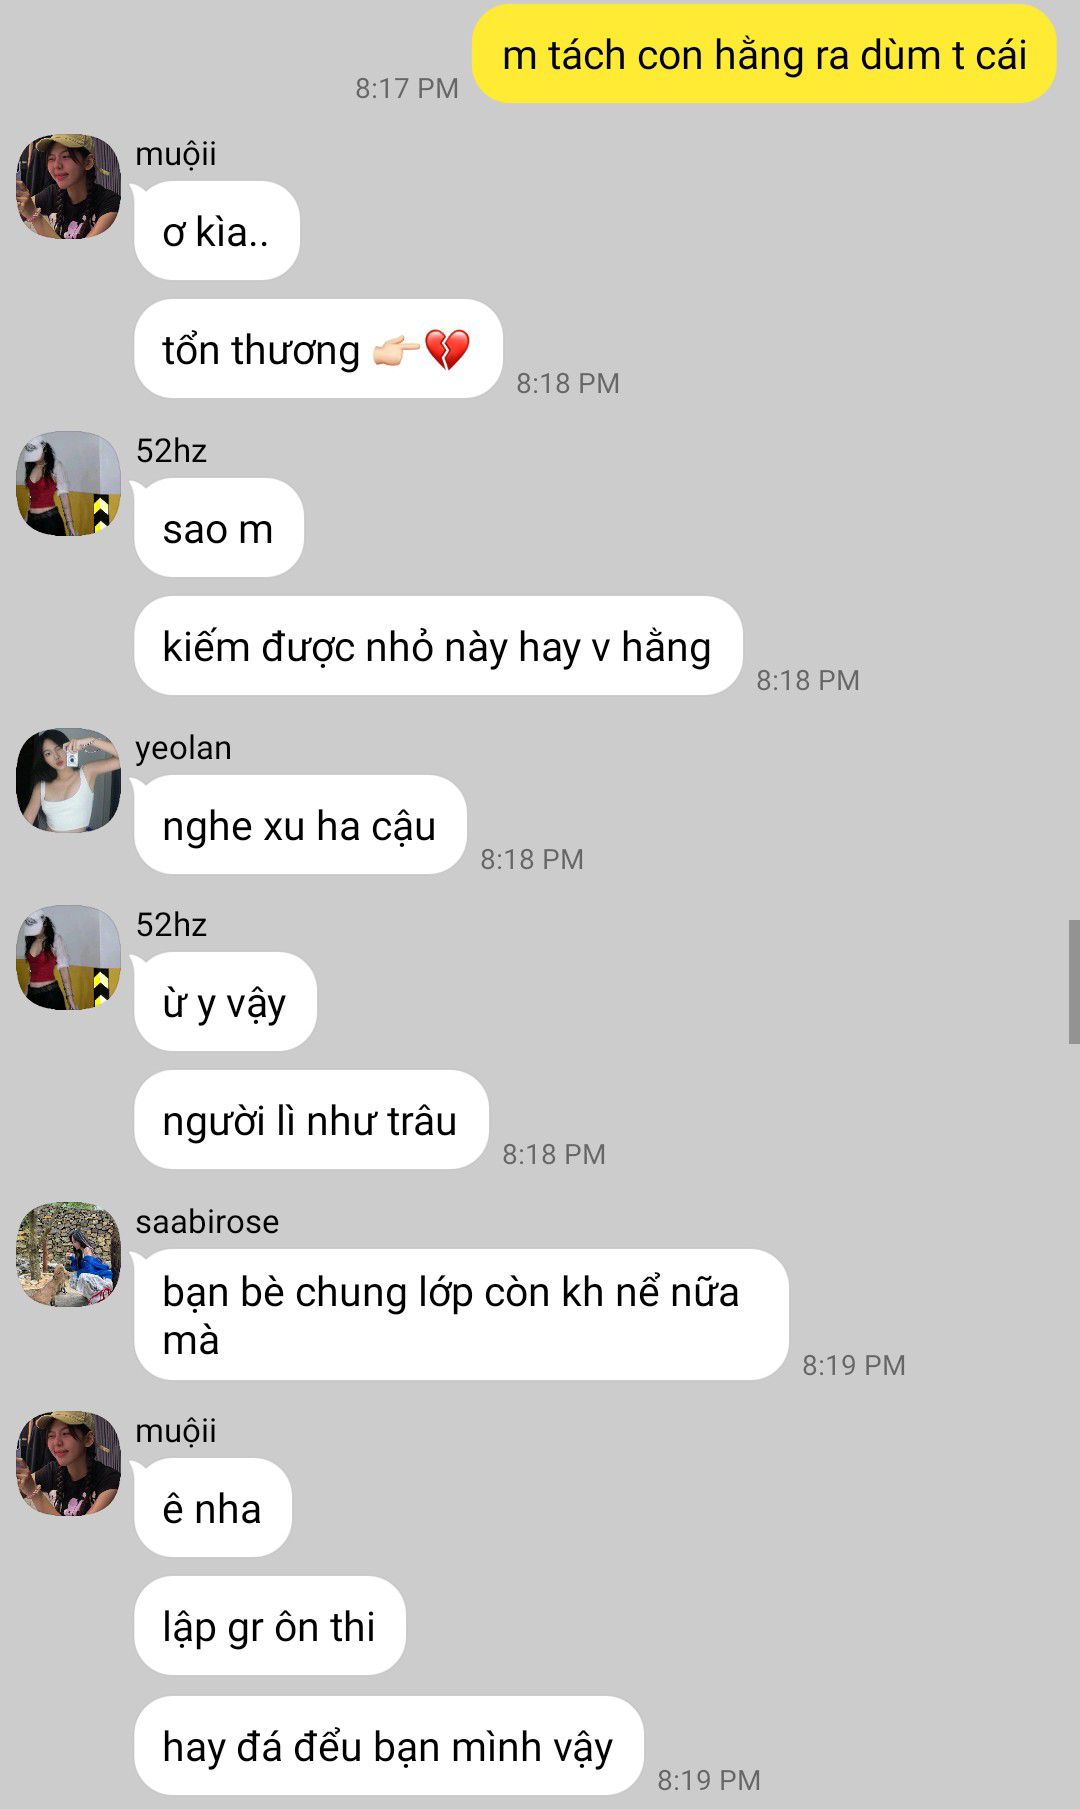This screenshot has width=1080, height=1809.
Task: Click the chat scrollbar handle on the right
Action: click(x=1074, y=983)
